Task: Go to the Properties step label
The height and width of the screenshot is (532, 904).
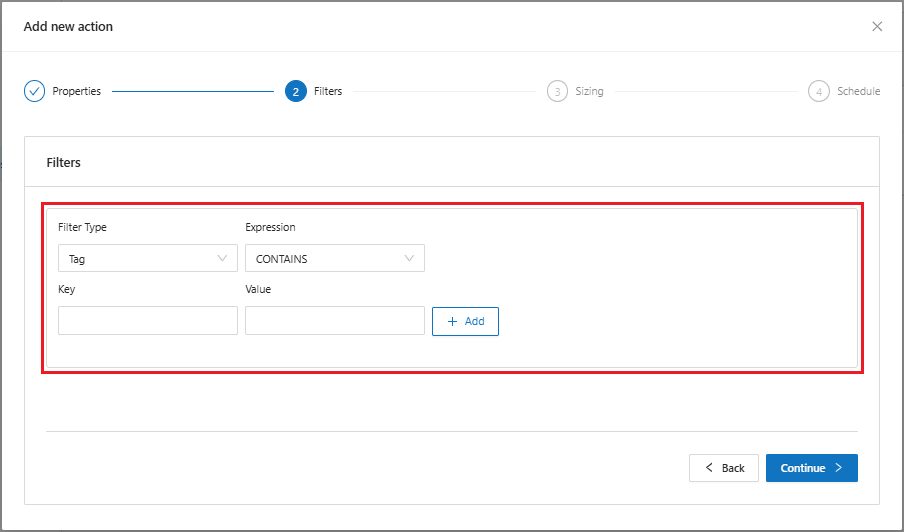Action: tap(77, 91)
